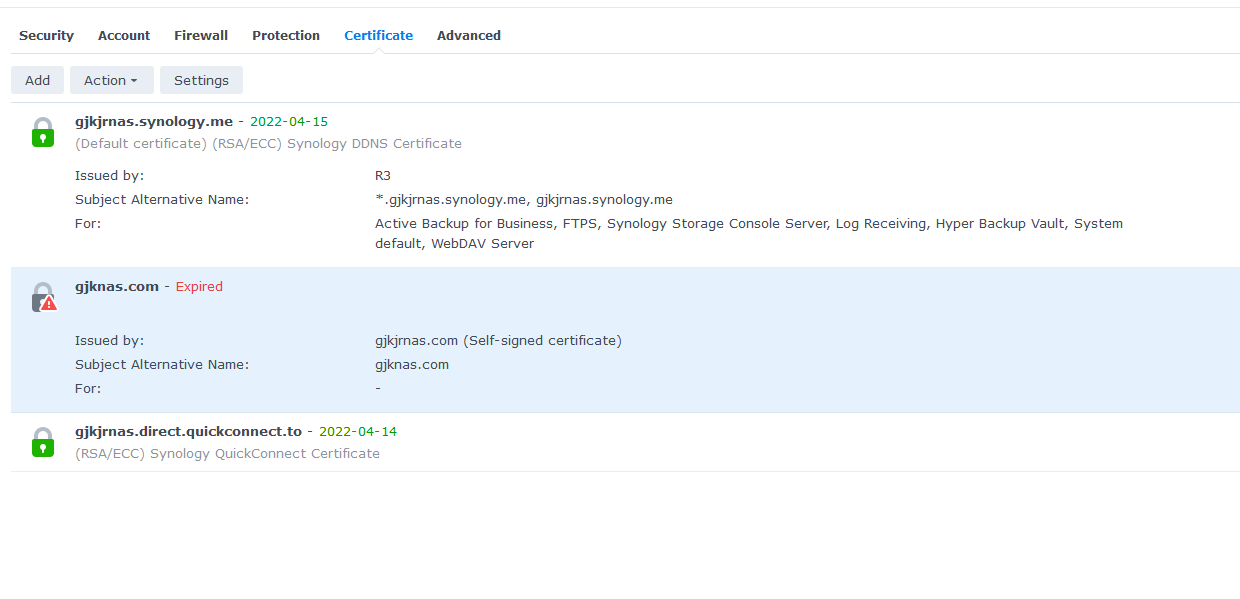Click Subject Alternative Name value gjknas.com
Screen dimensions: 1240x599
coord(412,364)
